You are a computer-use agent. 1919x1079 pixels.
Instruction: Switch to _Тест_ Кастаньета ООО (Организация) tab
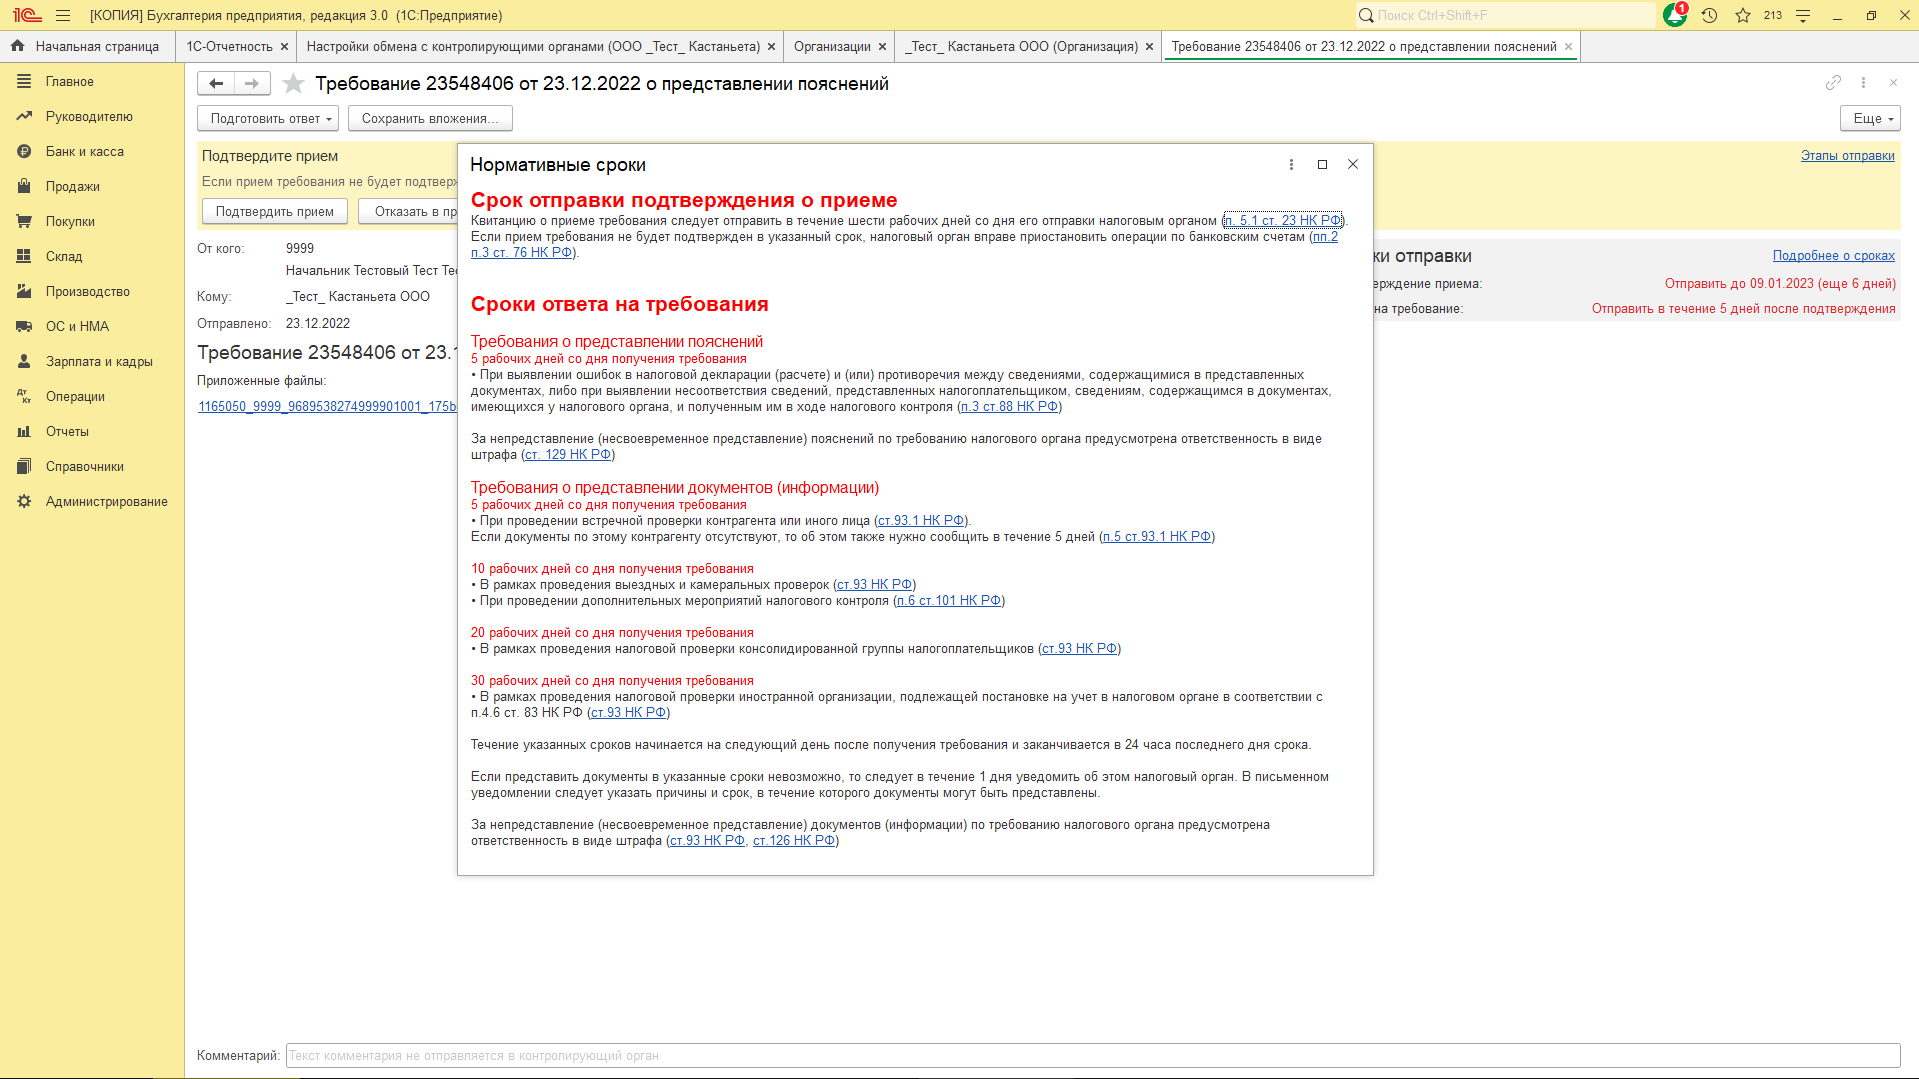[x=1022, y=46]
